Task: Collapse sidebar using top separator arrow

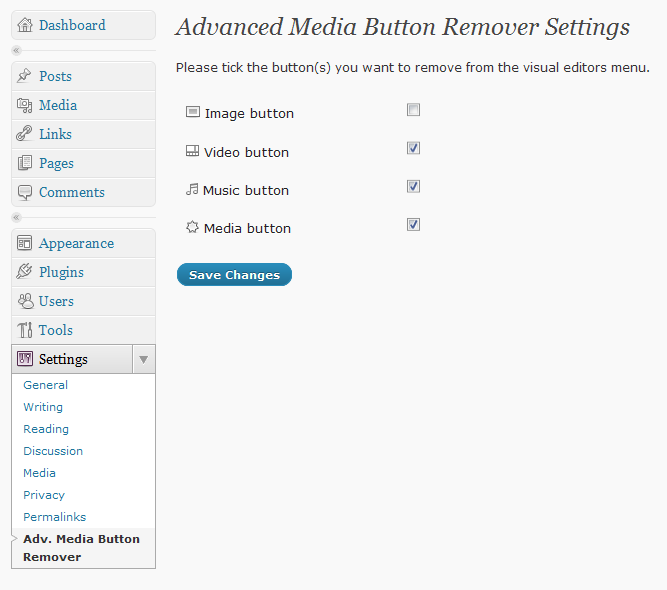Action: click(16, 50)
